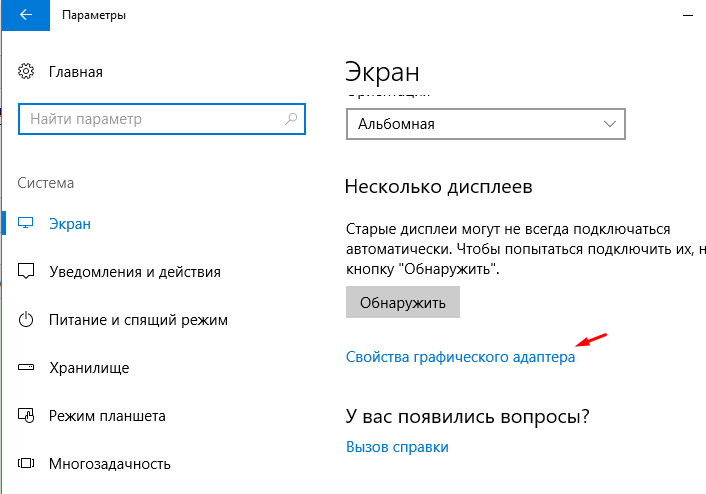This screenshot has width=706, height=494.
Task: Open the Главная home link
Action: point(76,72)
